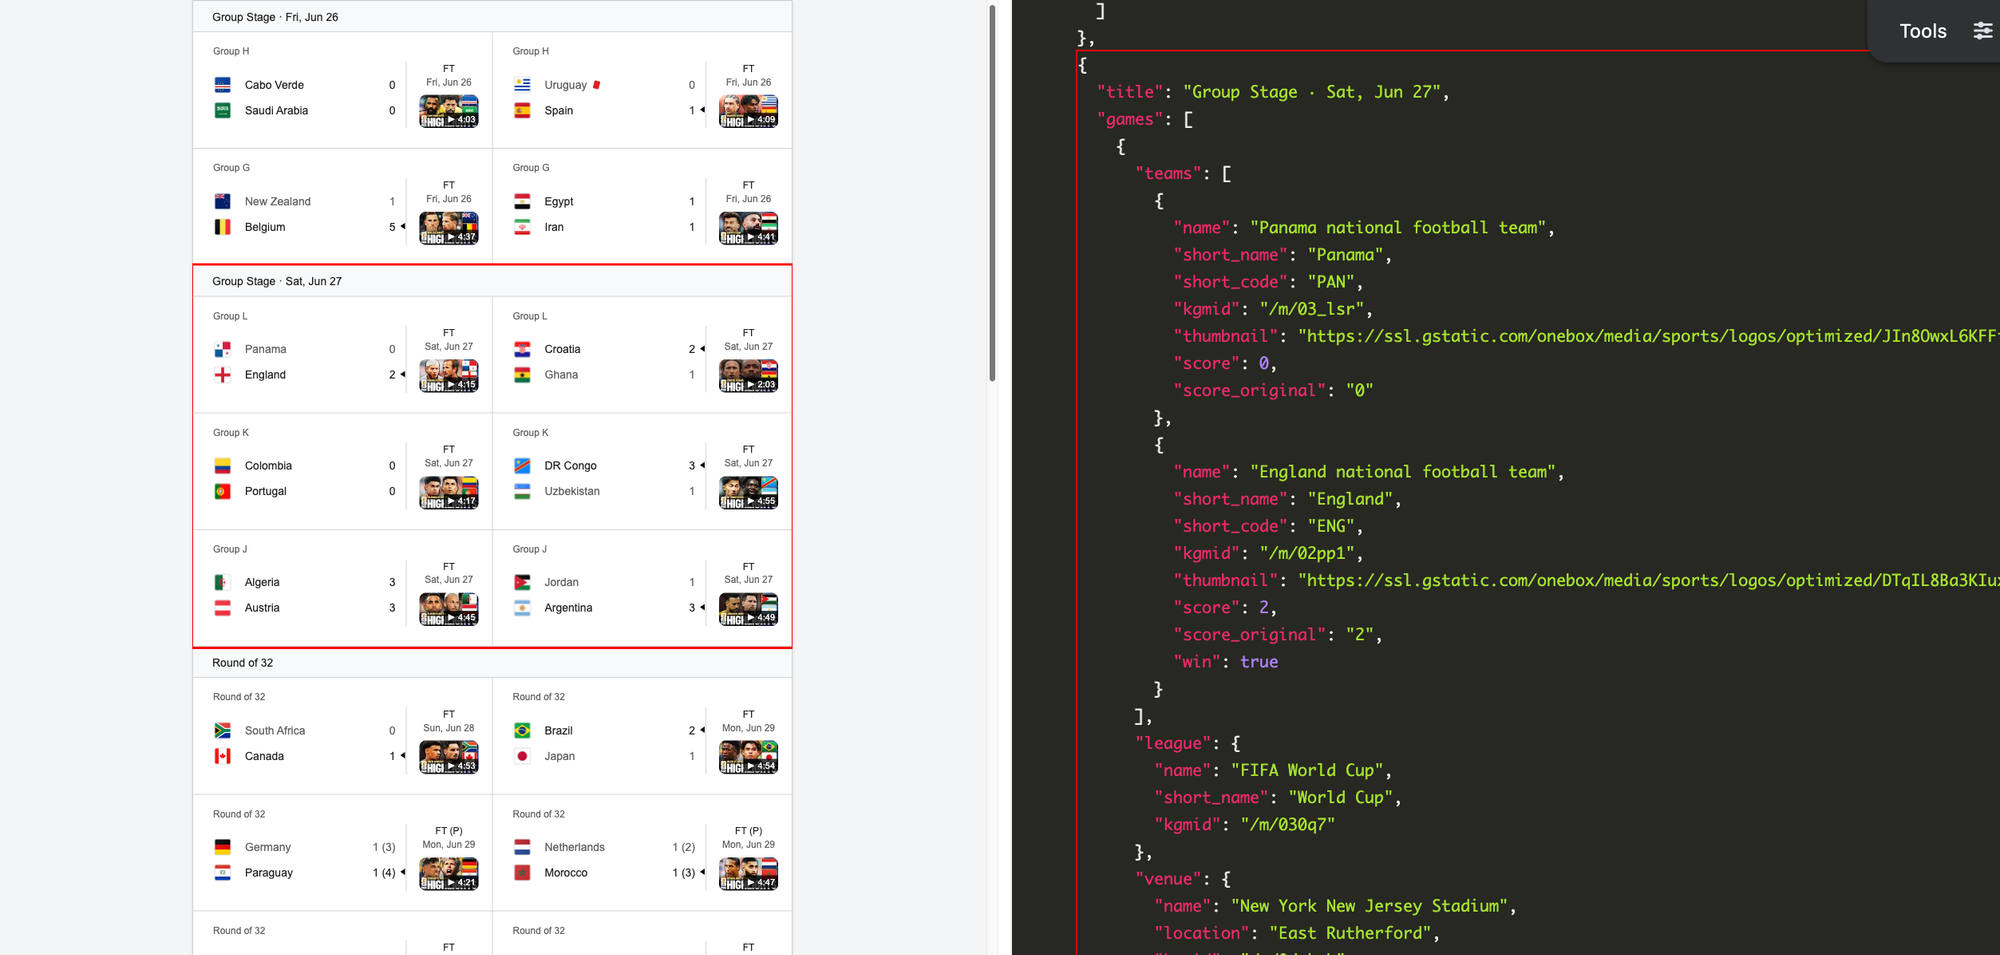Click the "win": true JSON value
Image resolution: width=2000 pixels, height=955 pixels.
(x=1259, y=662)
